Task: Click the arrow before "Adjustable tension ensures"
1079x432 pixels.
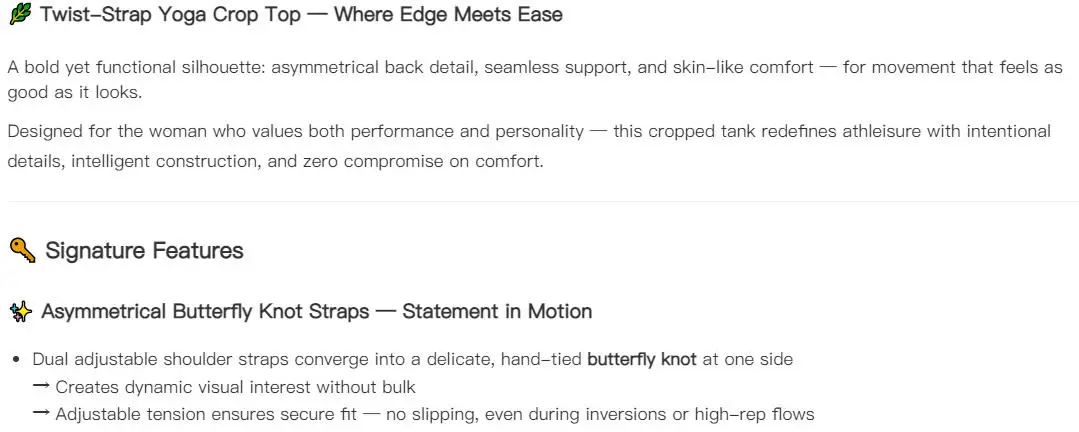Action: (41, 414)
